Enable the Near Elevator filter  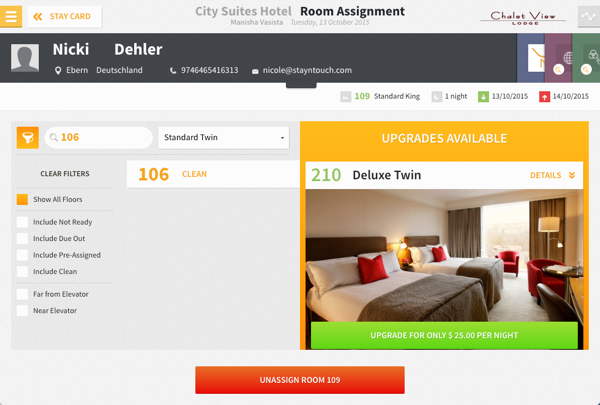pos(22,310)
